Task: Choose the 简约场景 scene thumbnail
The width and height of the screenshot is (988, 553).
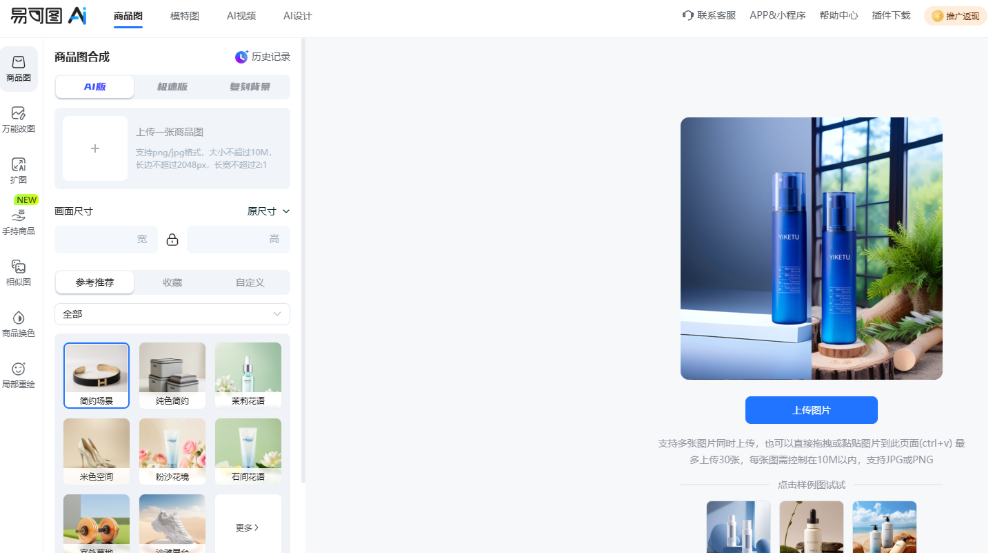Action: (x=96, y=375)
